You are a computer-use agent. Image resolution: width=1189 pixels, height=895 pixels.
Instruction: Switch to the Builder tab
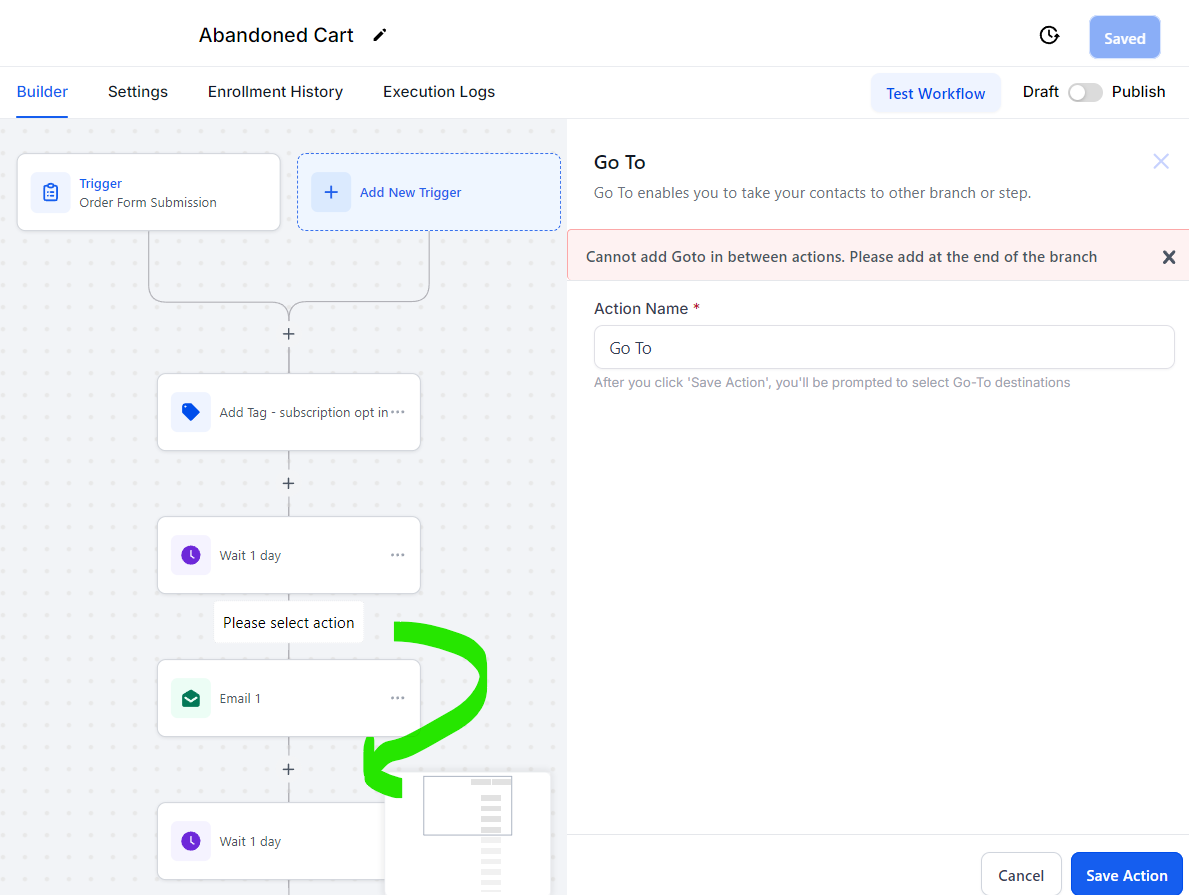tap(42, 92)
